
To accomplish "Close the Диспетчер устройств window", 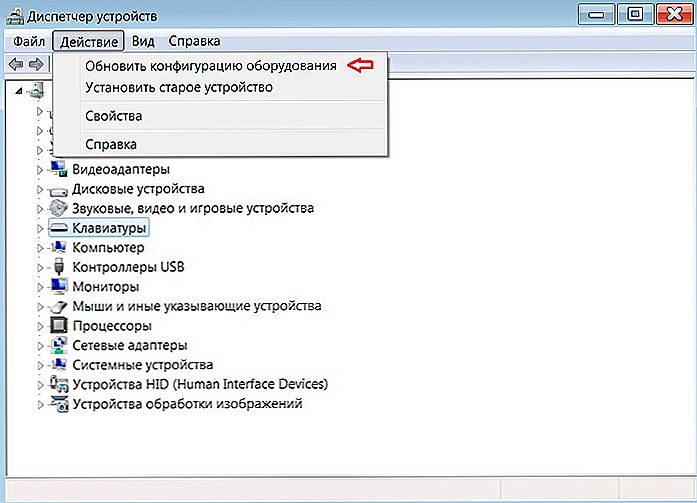I will pos(674,15).
